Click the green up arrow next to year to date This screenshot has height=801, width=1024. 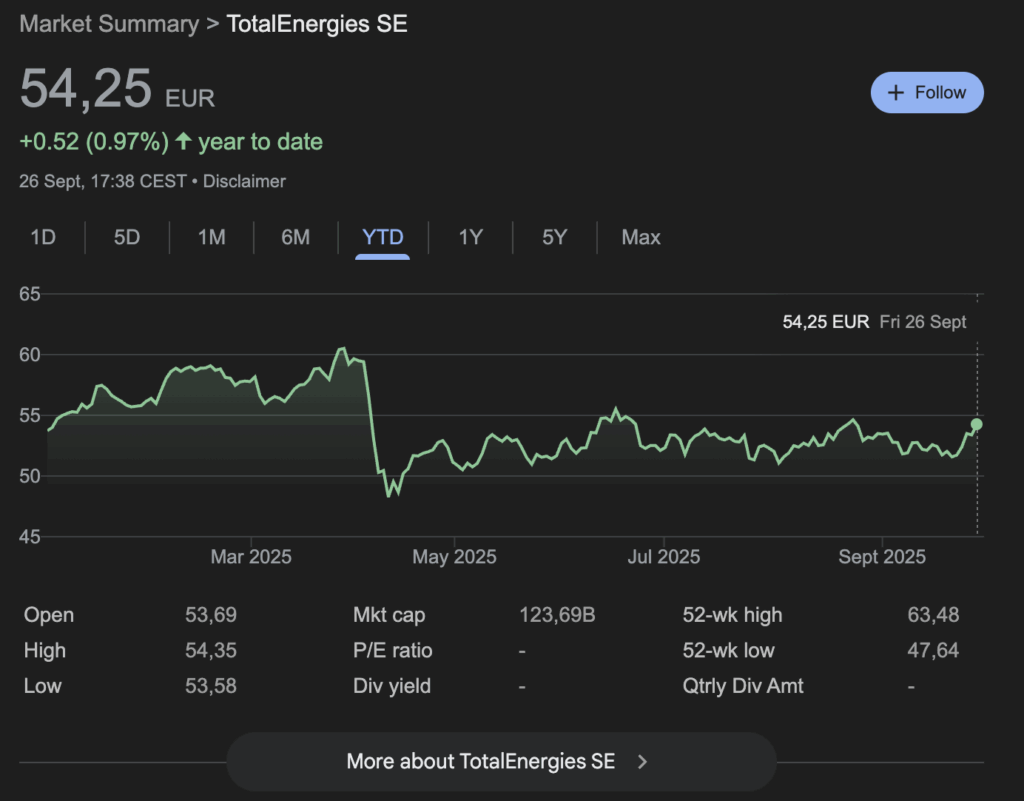184,141
